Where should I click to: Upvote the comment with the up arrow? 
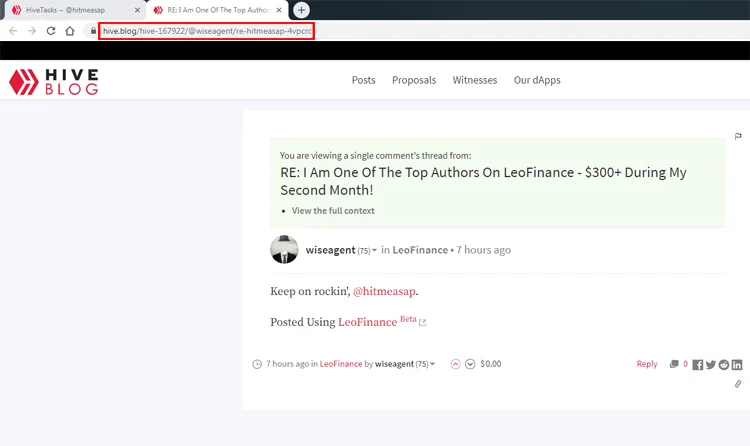click(455, 364)
